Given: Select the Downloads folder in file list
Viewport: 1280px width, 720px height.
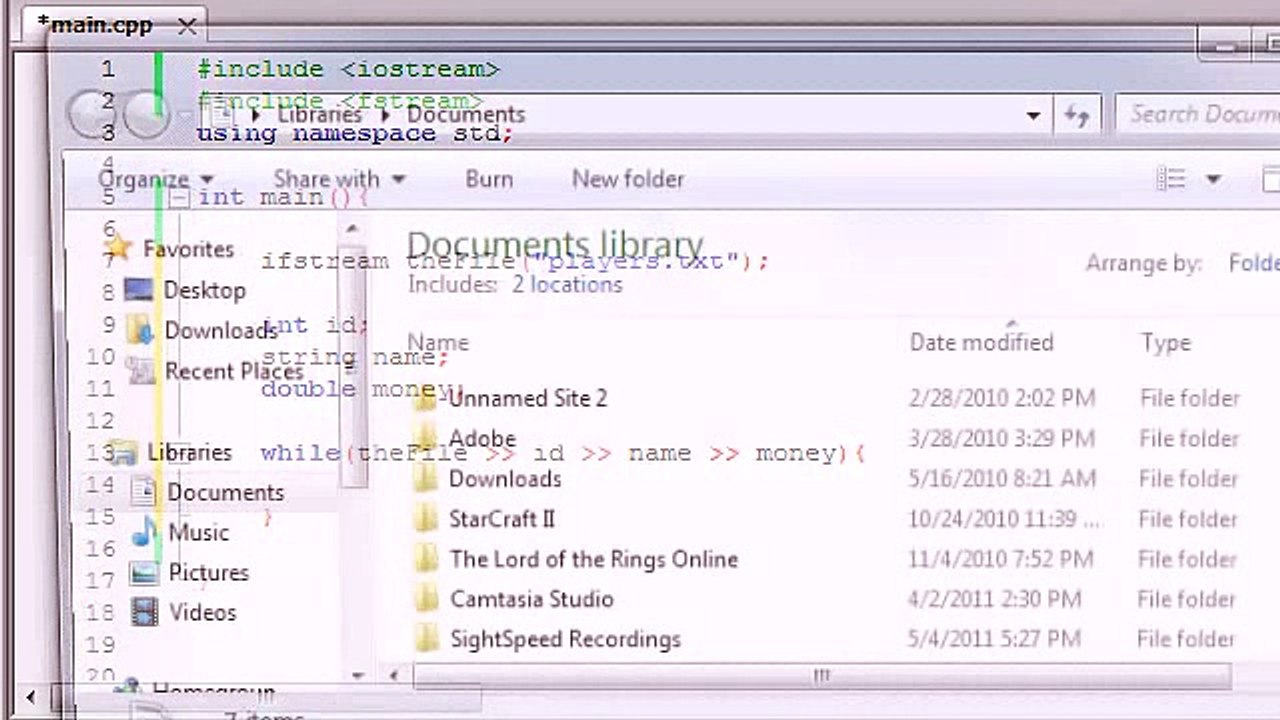Looking at the screenshot, I should [x=504, y=479].
